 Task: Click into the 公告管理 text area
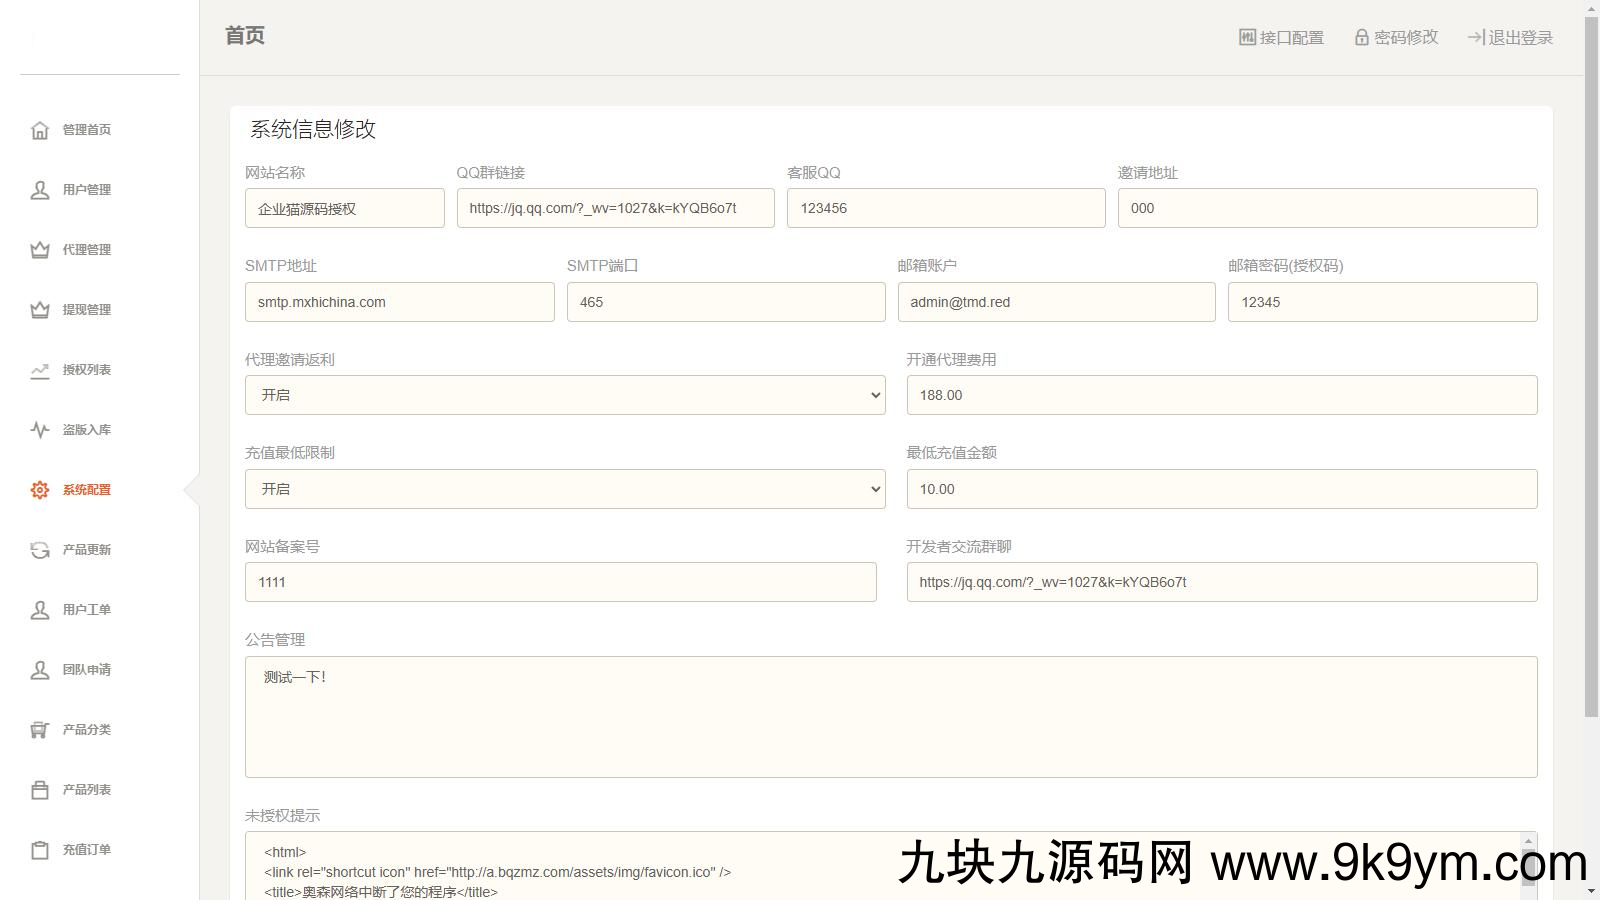tap(890, 717)
